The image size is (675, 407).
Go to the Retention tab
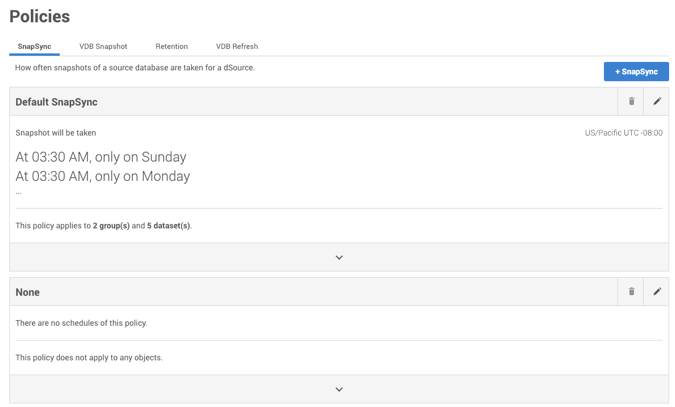pyautogui.click(x=171, y=46)
